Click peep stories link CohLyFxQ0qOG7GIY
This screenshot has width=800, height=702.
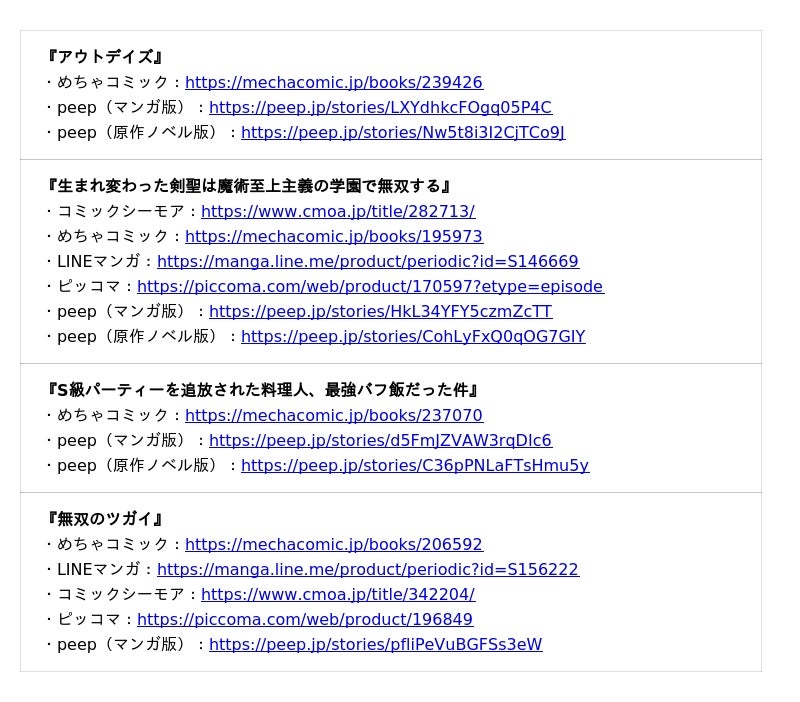[413, 337]
